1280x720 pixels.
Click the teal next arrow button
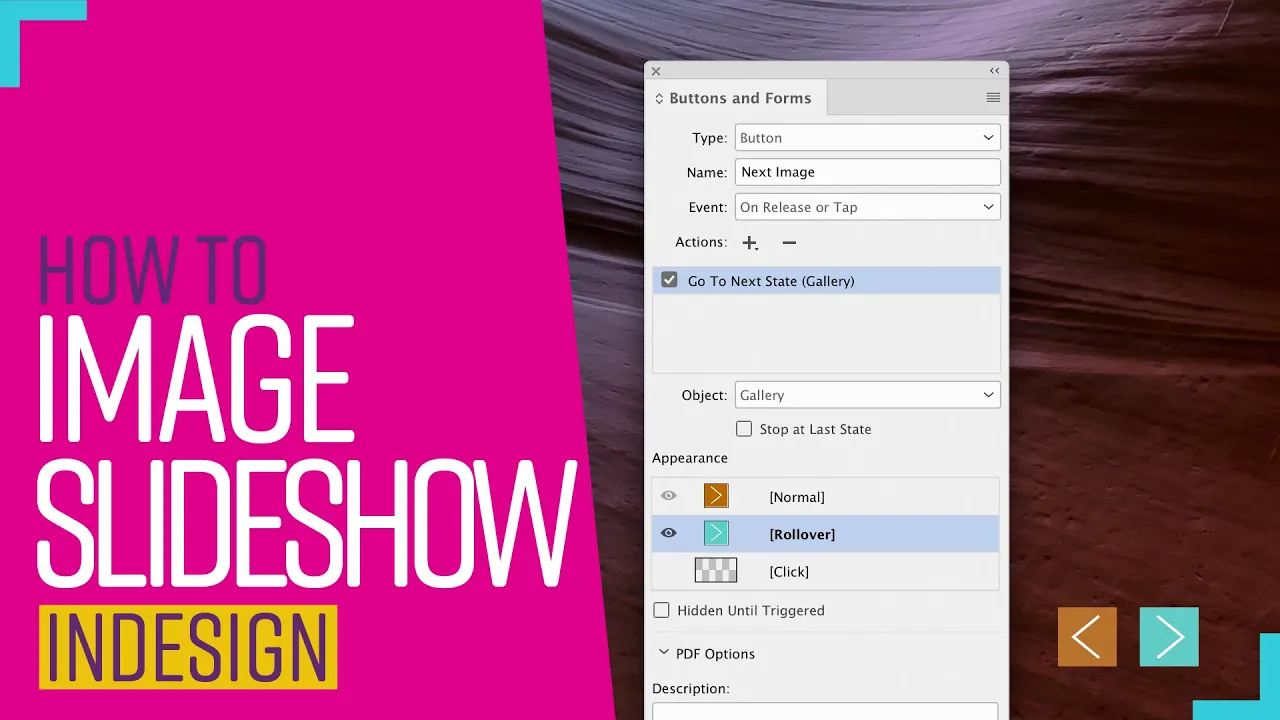coord(1169,637)
